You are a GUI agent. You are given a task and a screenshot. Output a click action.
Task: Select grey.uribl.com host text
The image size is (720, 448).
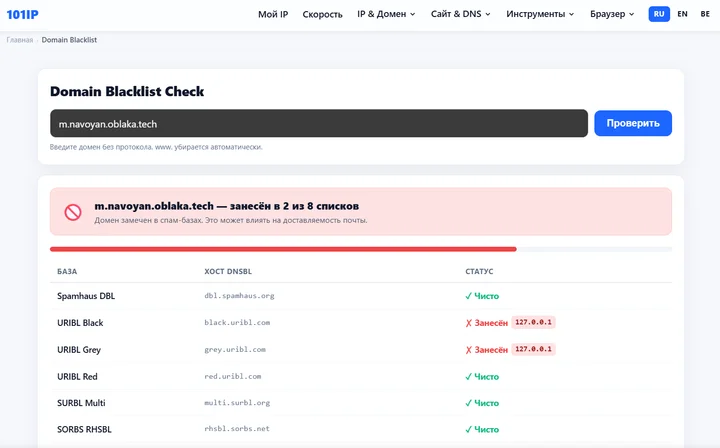[x=235, y=350]
